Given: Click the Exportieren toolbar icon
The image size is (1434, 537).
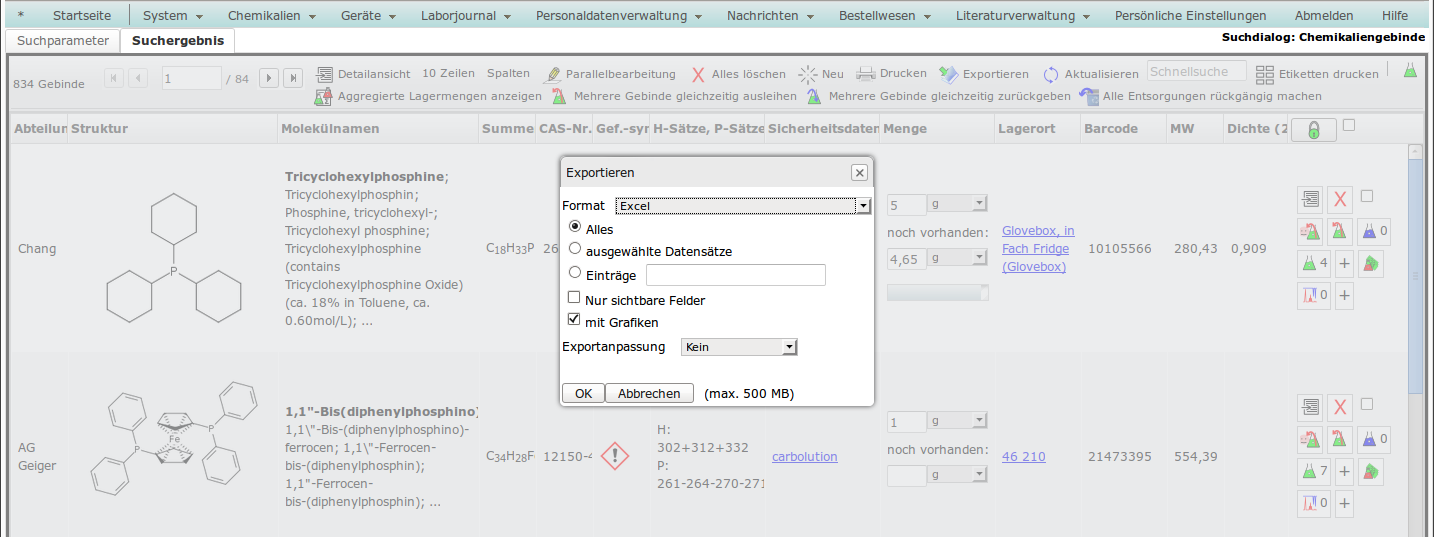Looking at the screenshot, I should pos(948,74).
